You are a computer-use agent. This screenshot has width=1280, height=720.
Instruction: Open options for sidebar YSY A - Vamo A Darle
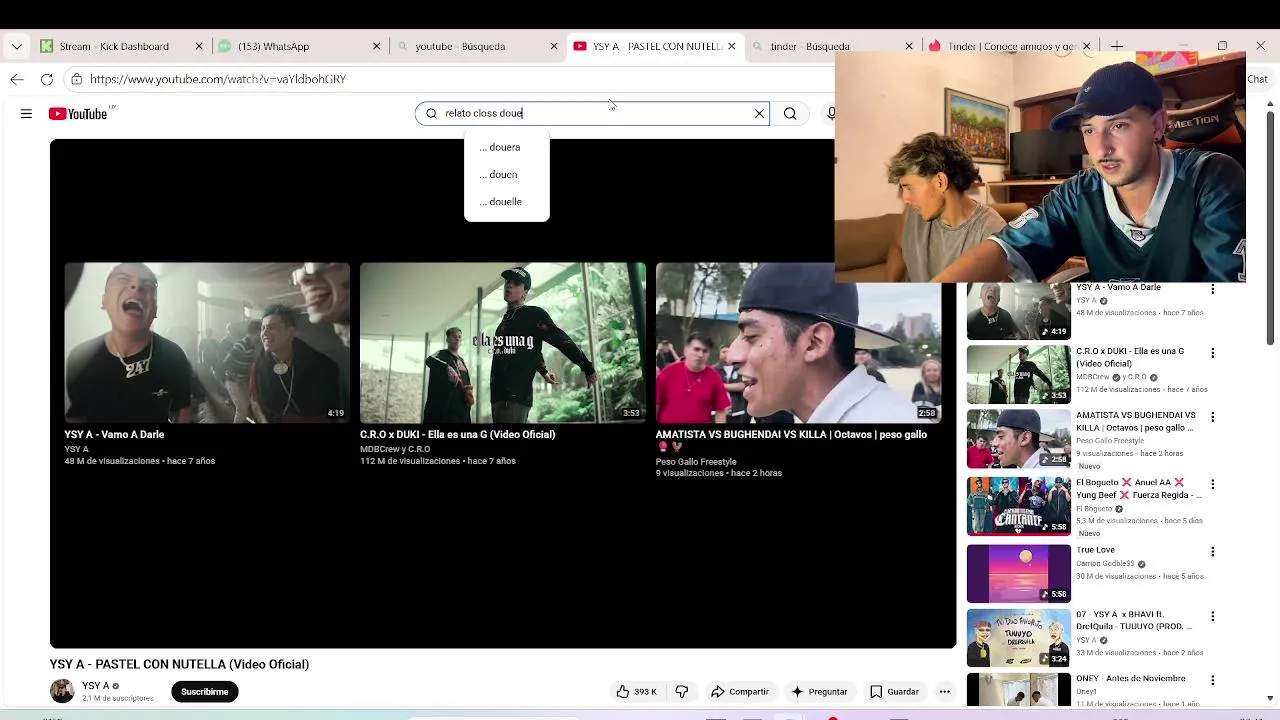(1213, 289)
